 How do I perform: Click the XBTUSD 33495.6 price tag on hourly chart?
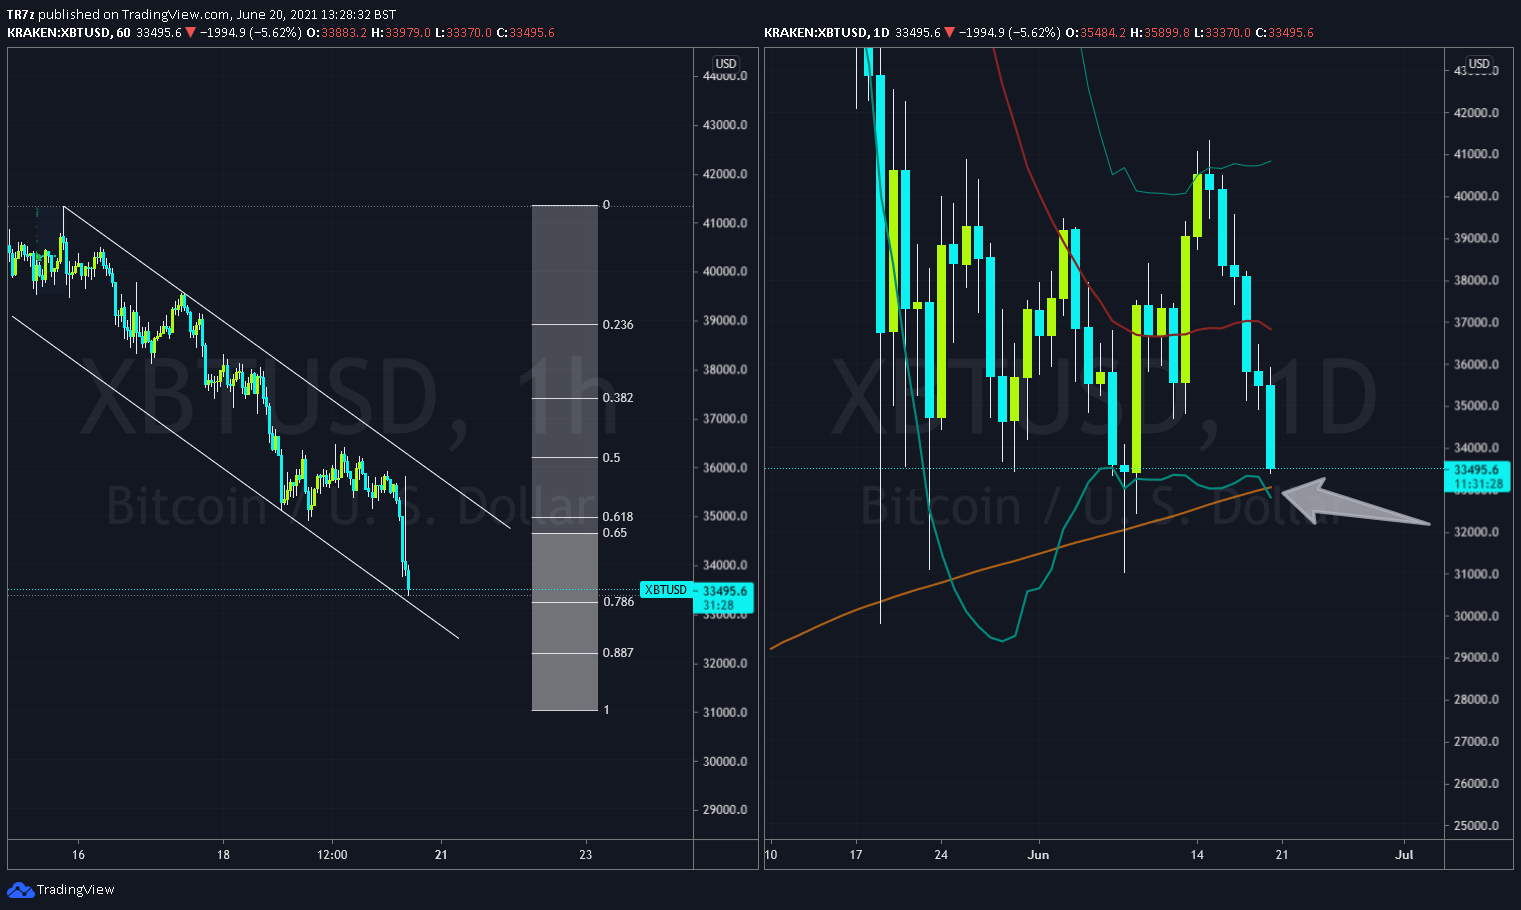coord(695,597)
